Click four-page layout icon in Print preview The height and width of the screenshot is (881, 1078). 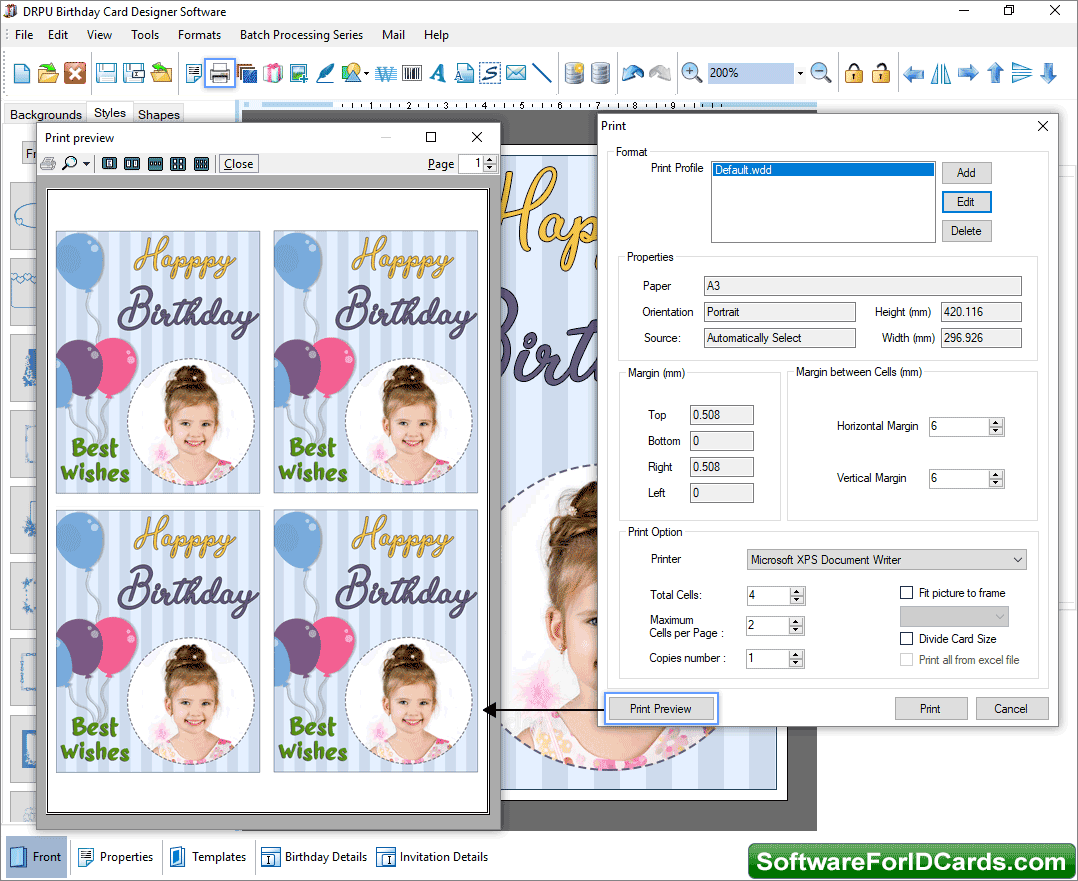point(178,164)
